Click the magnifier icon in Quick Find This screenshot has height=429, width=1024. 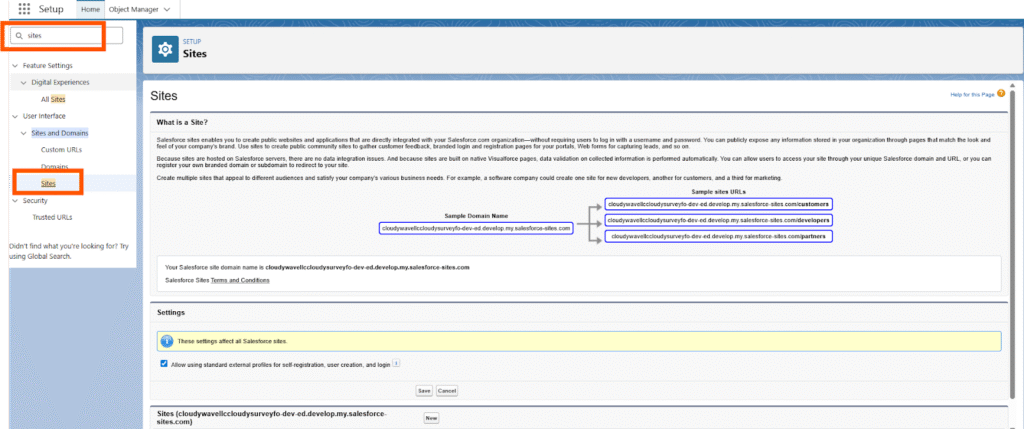coord(20,35)
